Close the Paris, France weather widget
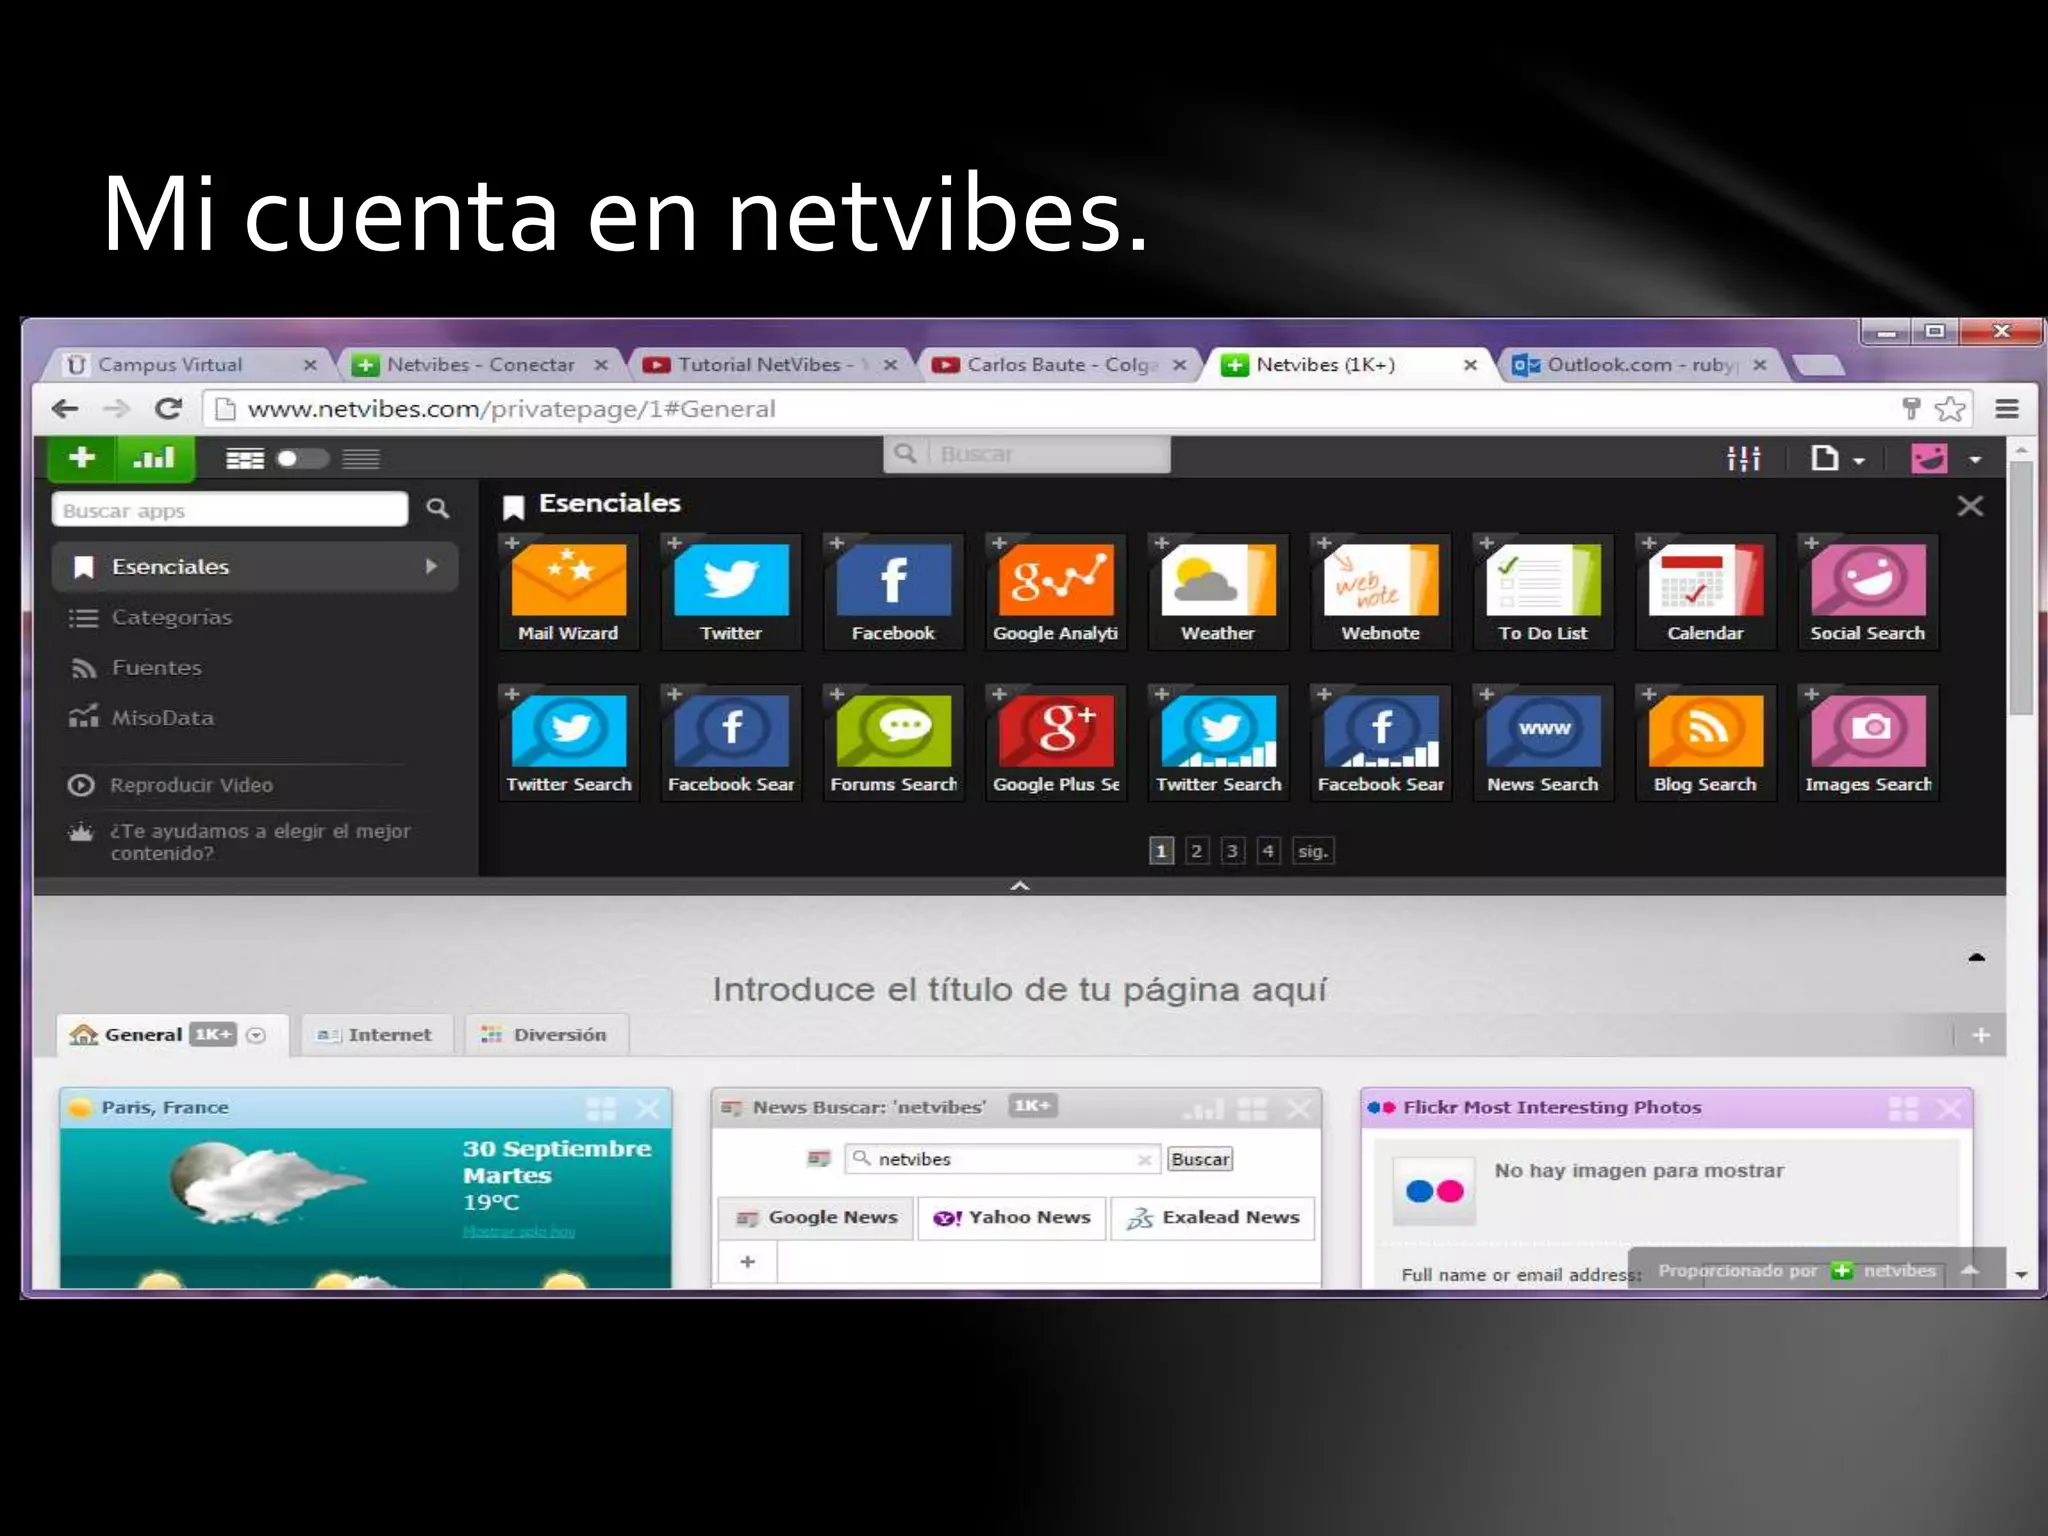Image resolution: width=2048 pixels, height=1536 pixels. coord(648,1108)
